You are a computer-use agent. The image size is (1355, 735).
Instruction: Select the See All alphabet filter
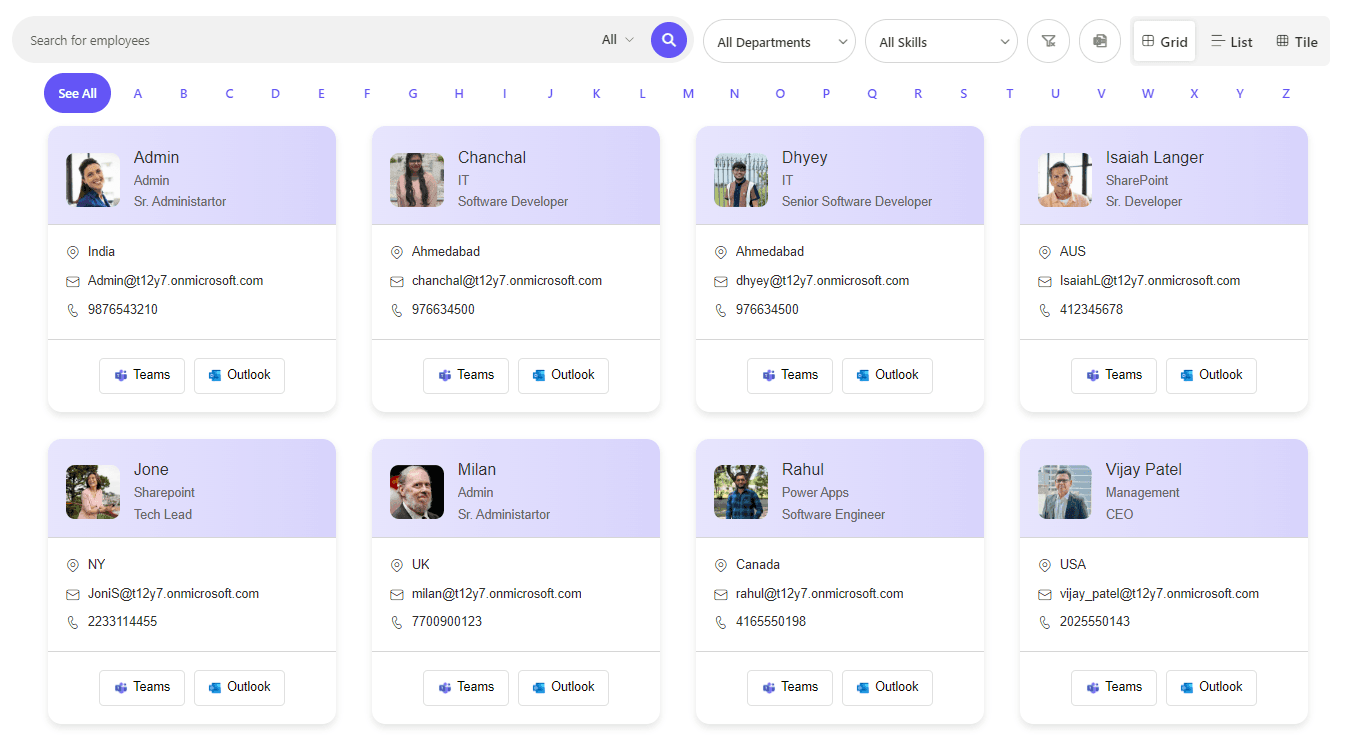pos(77,93)
